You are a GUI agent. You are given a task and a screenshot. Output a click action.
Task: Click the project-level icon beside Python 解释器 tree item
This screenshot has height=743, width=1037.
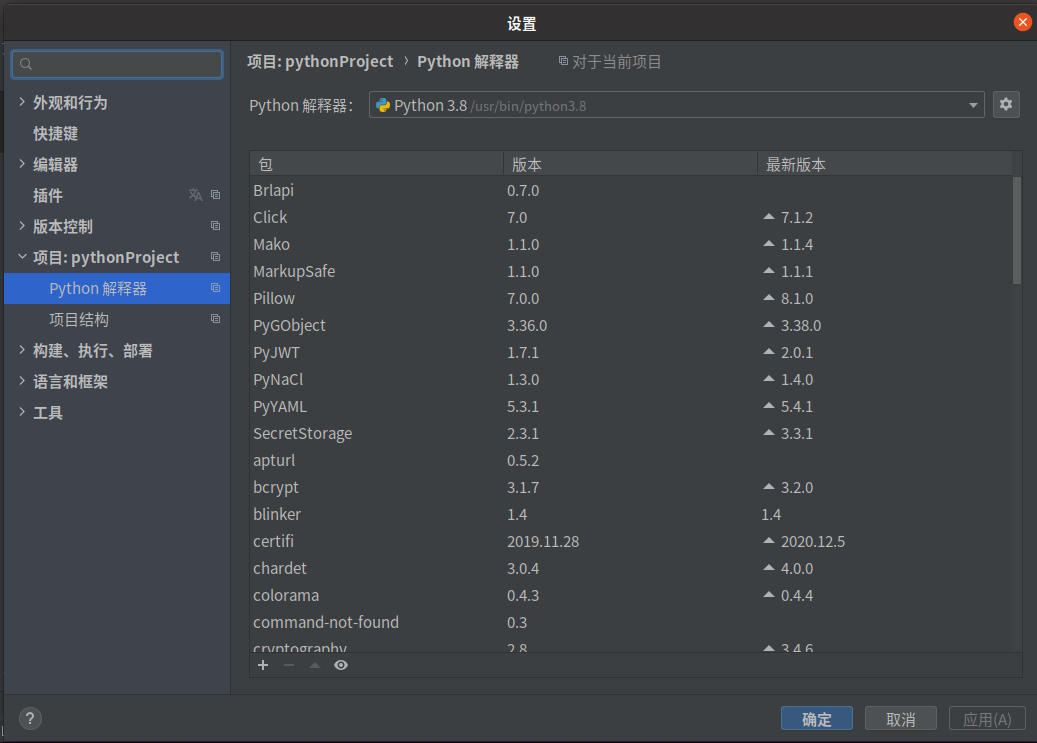pos(215,288)
